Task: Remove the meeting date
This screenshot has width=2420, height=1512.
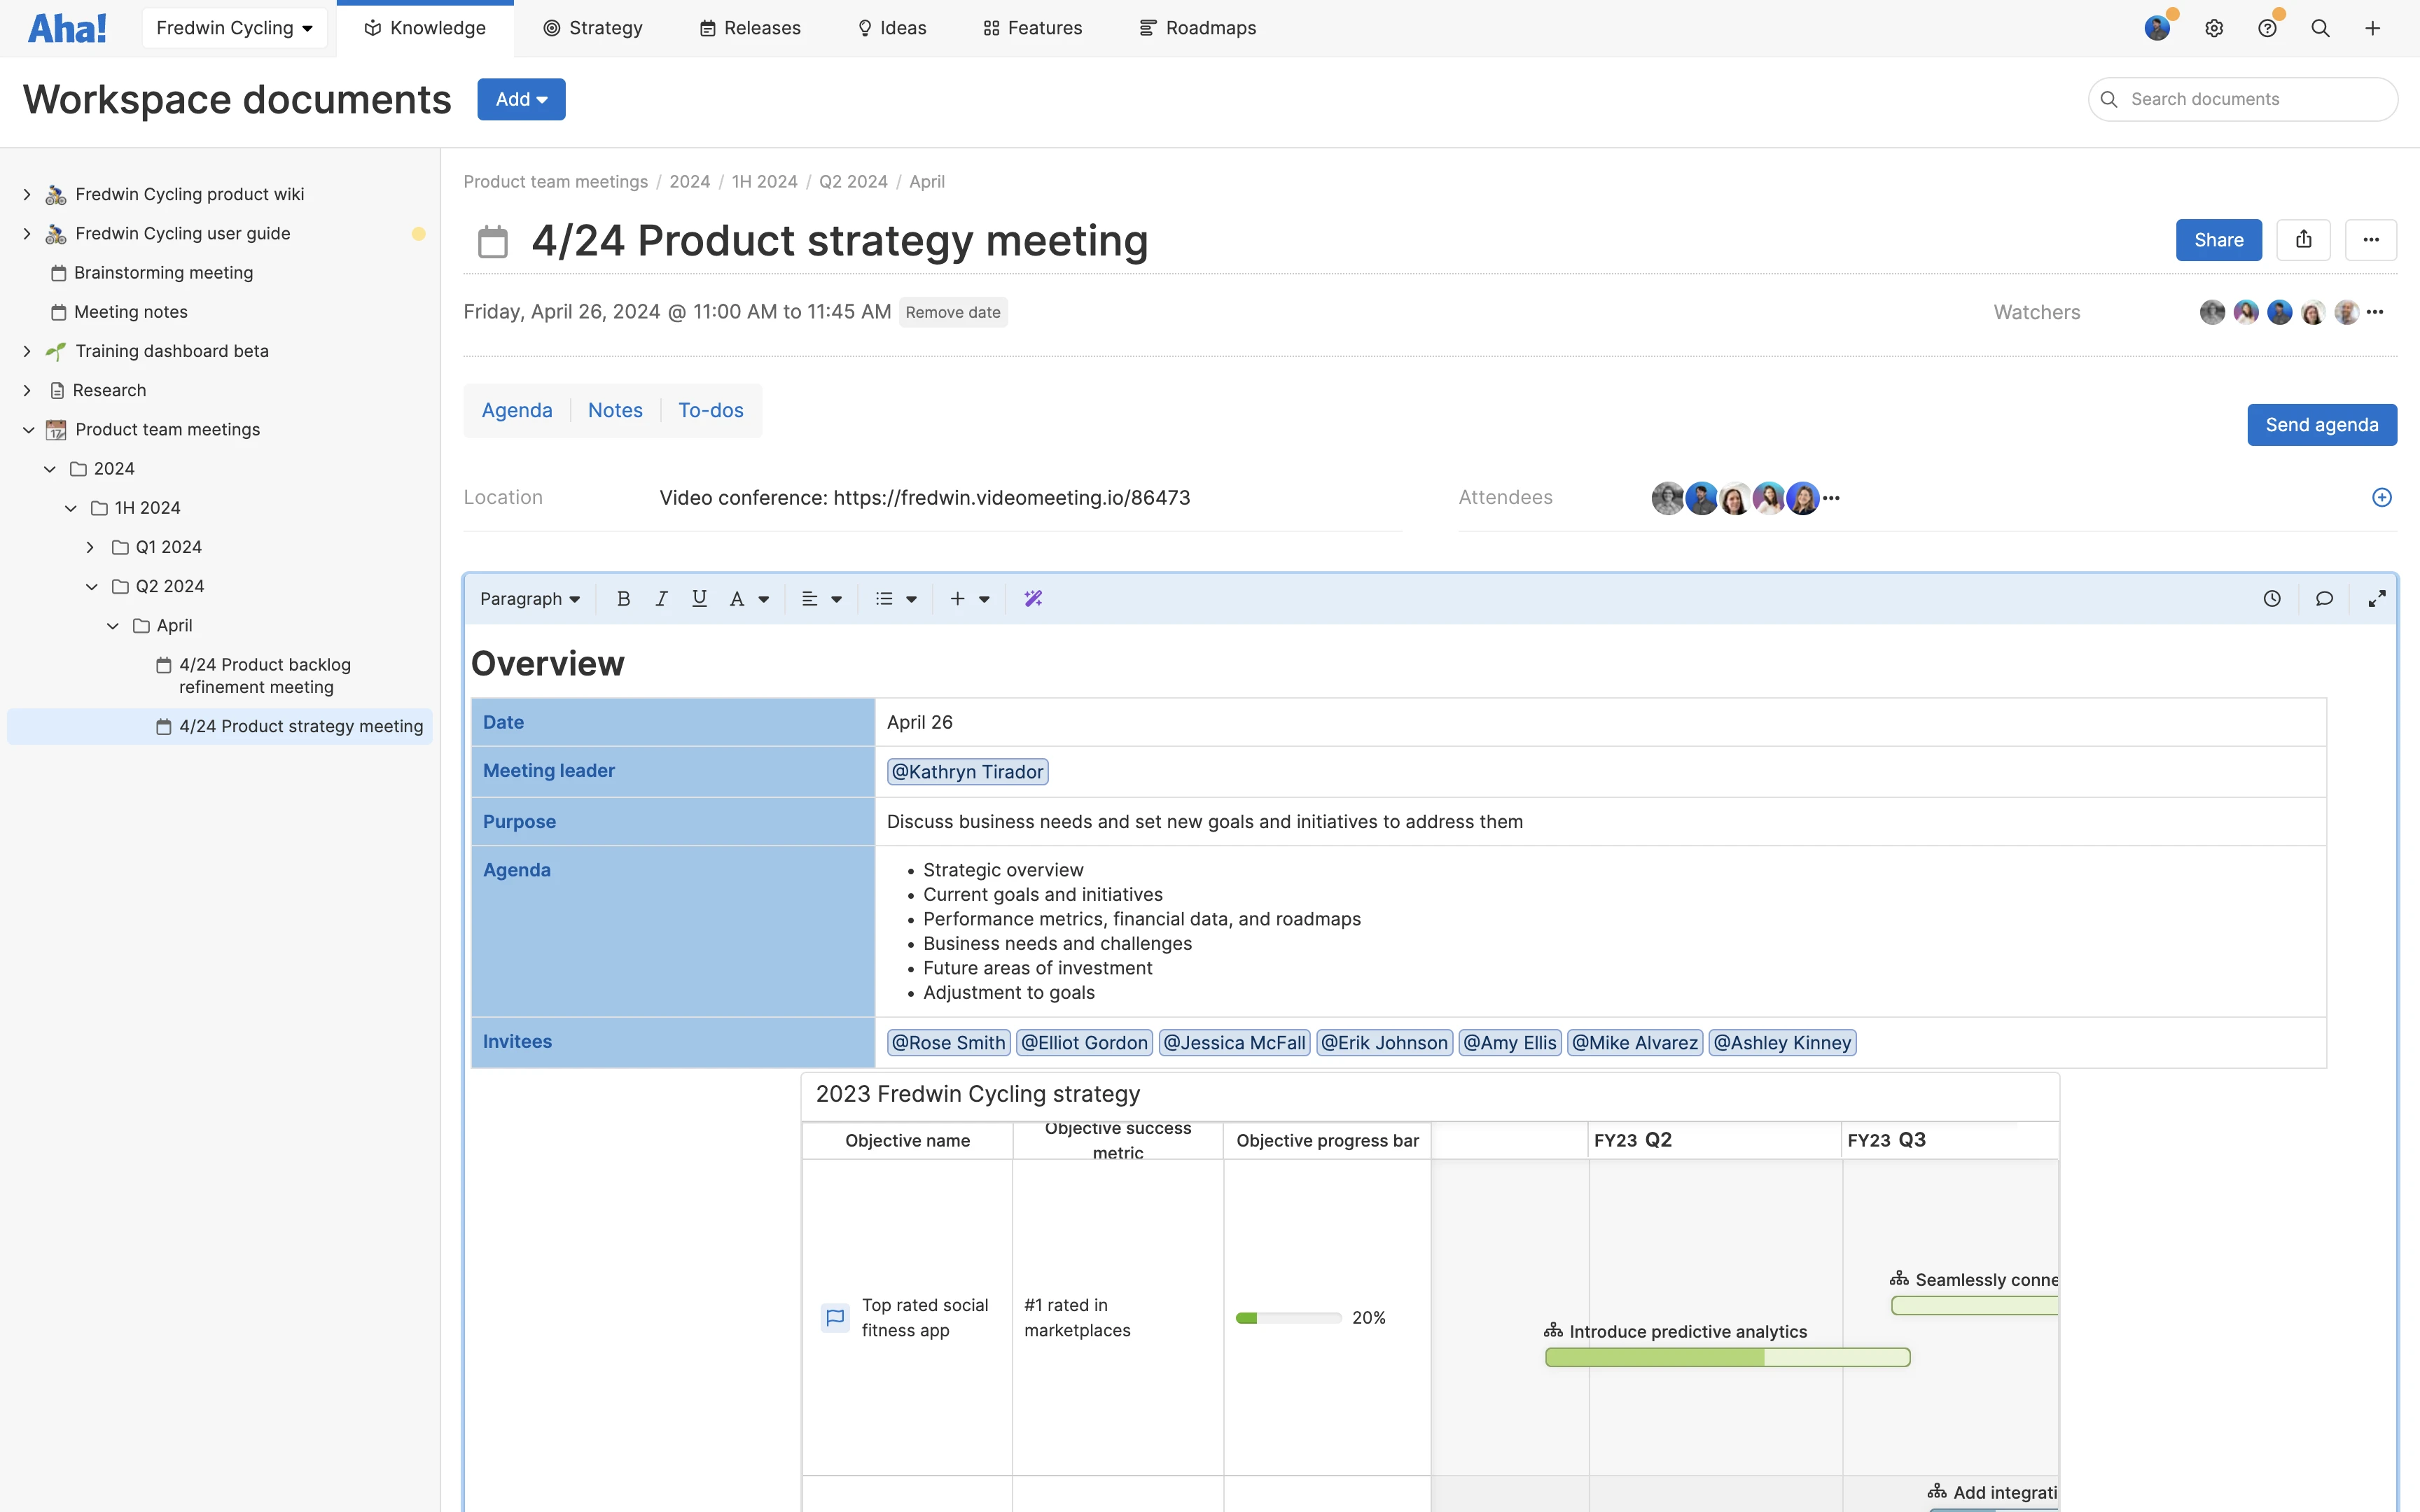Action: (x=952, y=311)
